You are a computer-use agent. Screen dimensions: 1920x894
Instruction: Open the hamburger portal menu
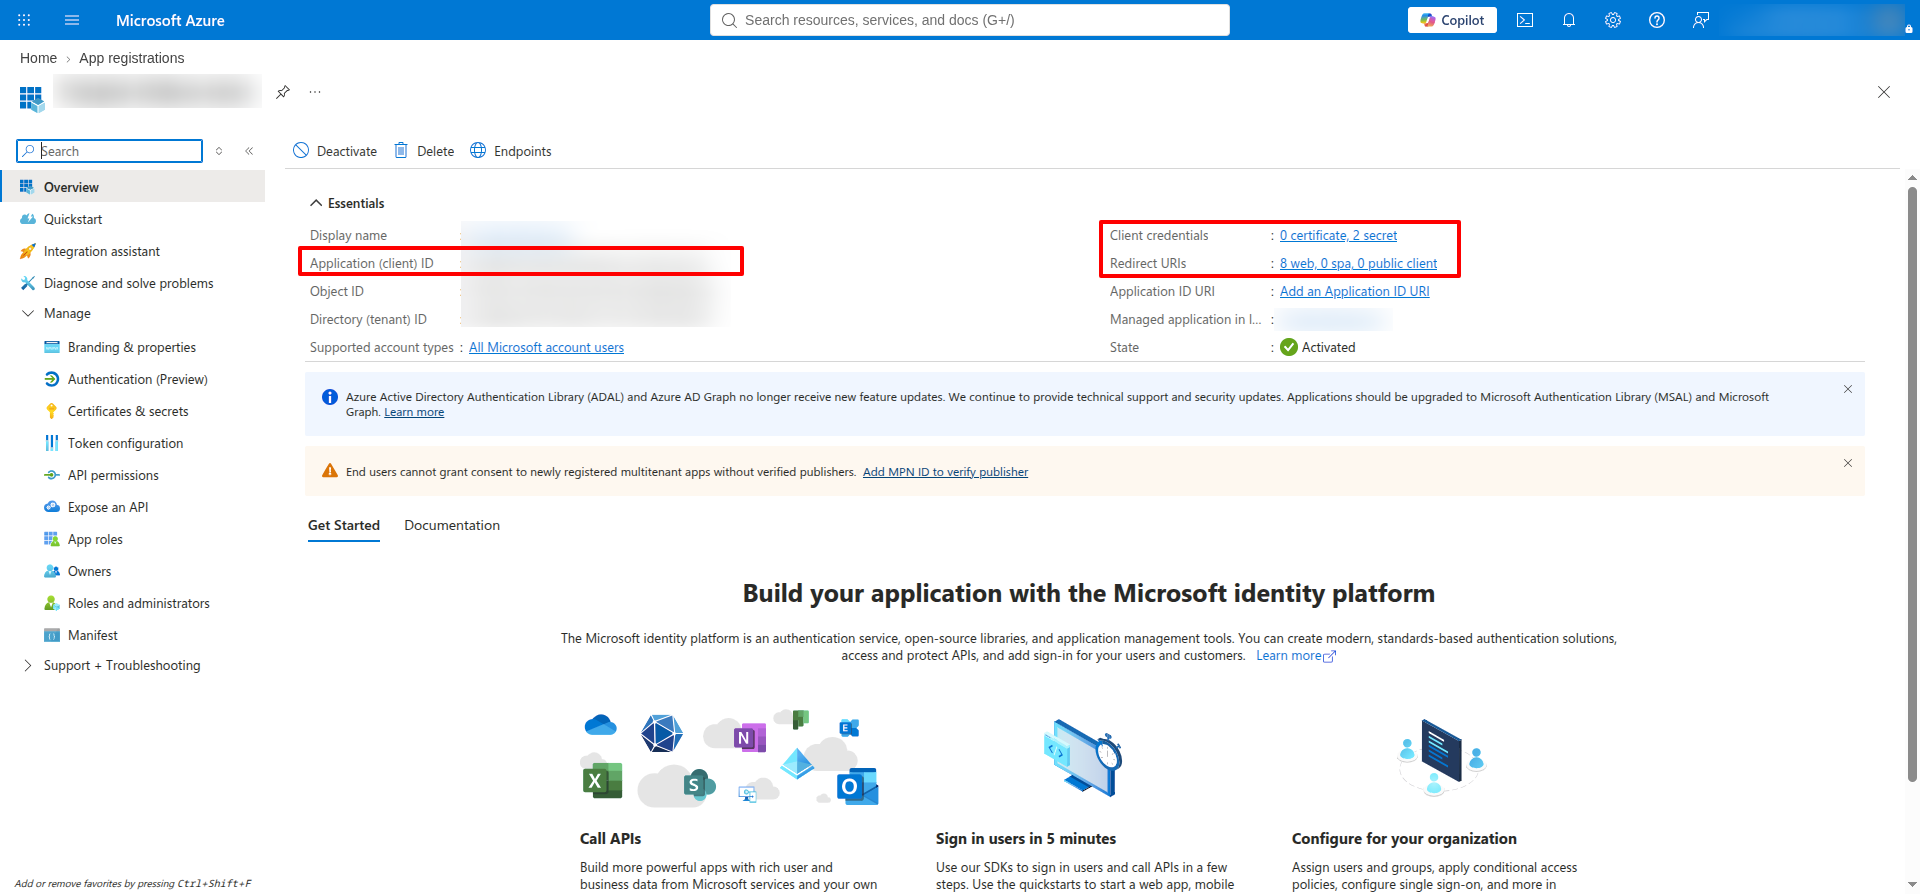[72, 20]
